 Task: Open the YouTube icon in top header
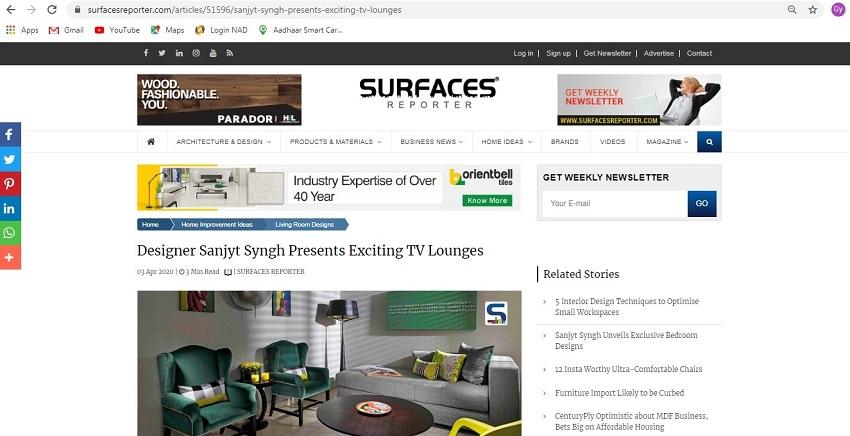pos(213,53)
